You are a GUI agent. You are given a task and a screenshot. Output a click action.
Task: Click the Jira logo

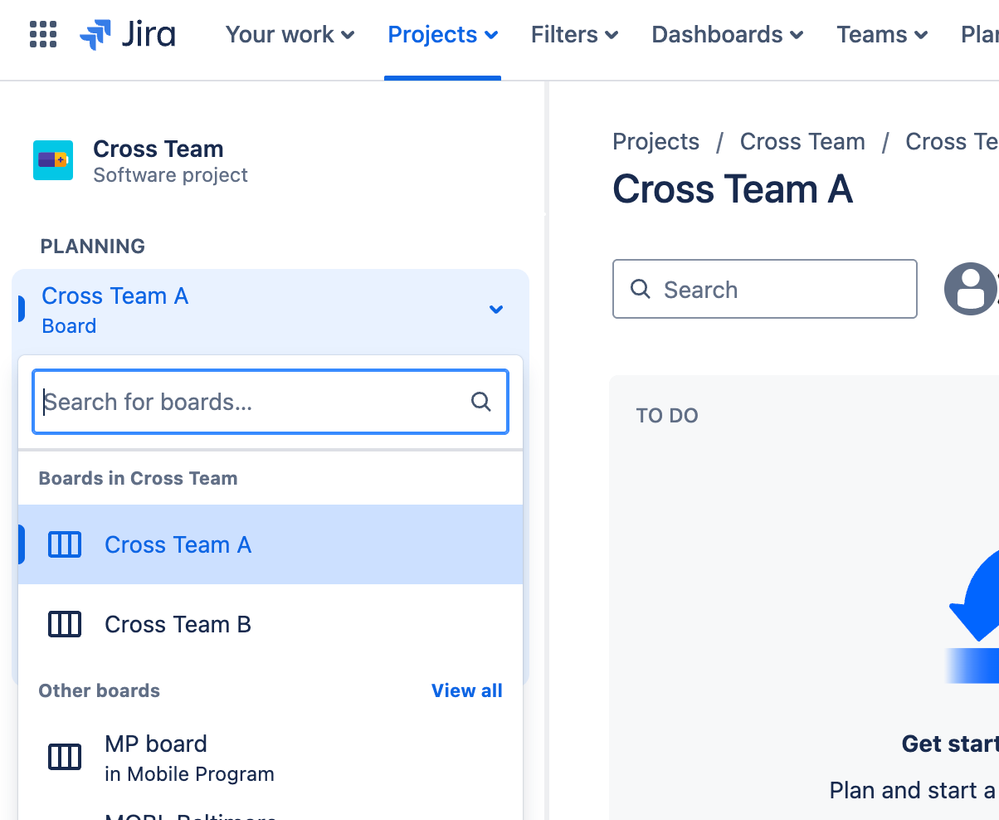coord(127,34)
